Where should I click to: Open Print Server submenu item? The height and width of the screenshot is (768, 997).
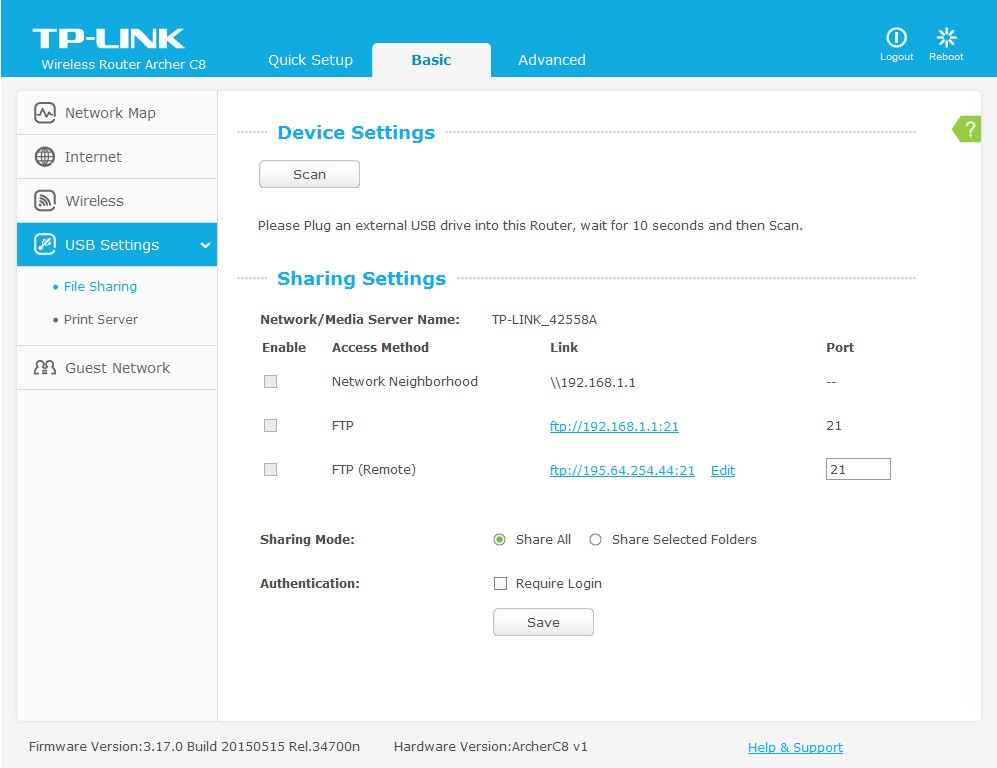[x=100, y=320]
